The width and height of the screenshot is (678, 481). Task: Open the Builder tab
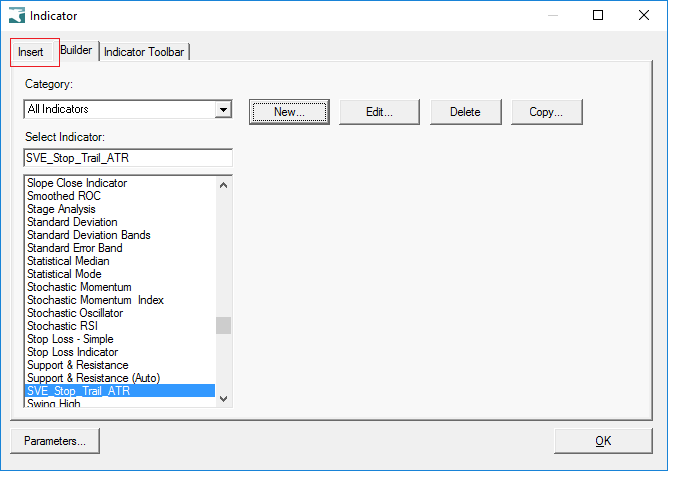(76, 50)
